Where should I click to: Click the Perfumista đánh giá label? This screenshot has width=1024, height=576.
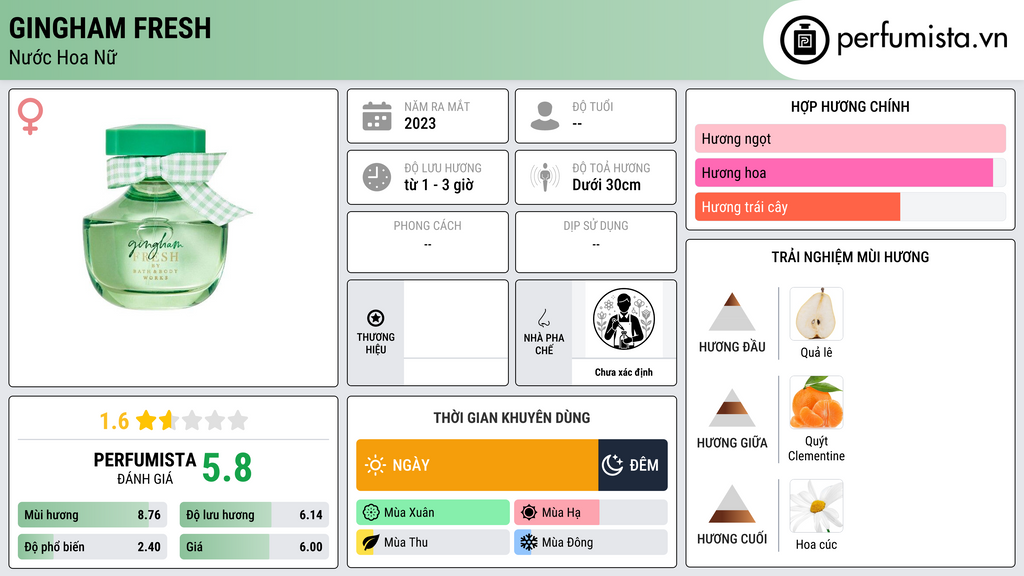(145, 468)
